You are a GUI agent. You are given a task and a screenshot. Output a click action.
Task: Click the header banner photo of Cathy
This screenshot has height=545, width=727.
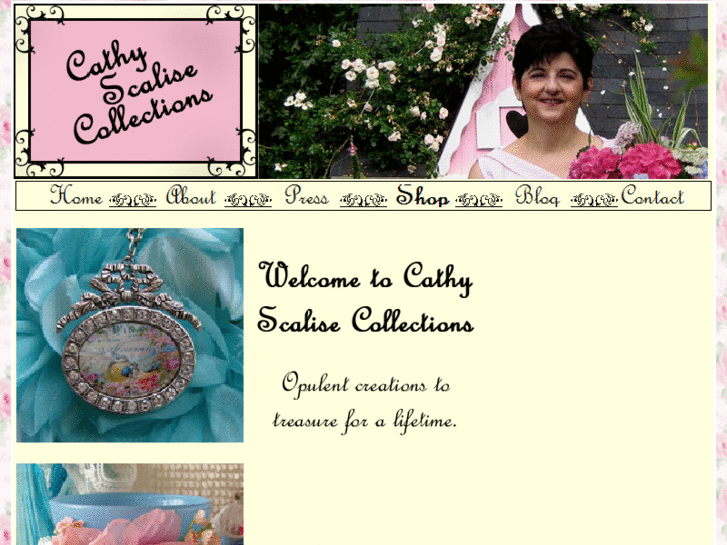tap(483, 91)
